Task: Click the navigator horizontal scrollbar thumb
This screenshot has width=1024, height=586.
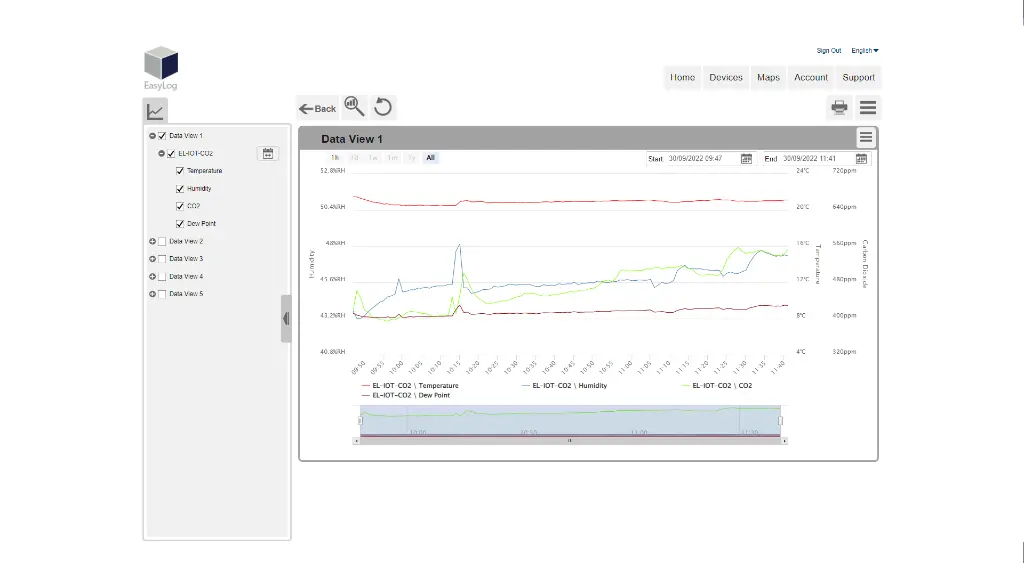Action: point(569,441)
